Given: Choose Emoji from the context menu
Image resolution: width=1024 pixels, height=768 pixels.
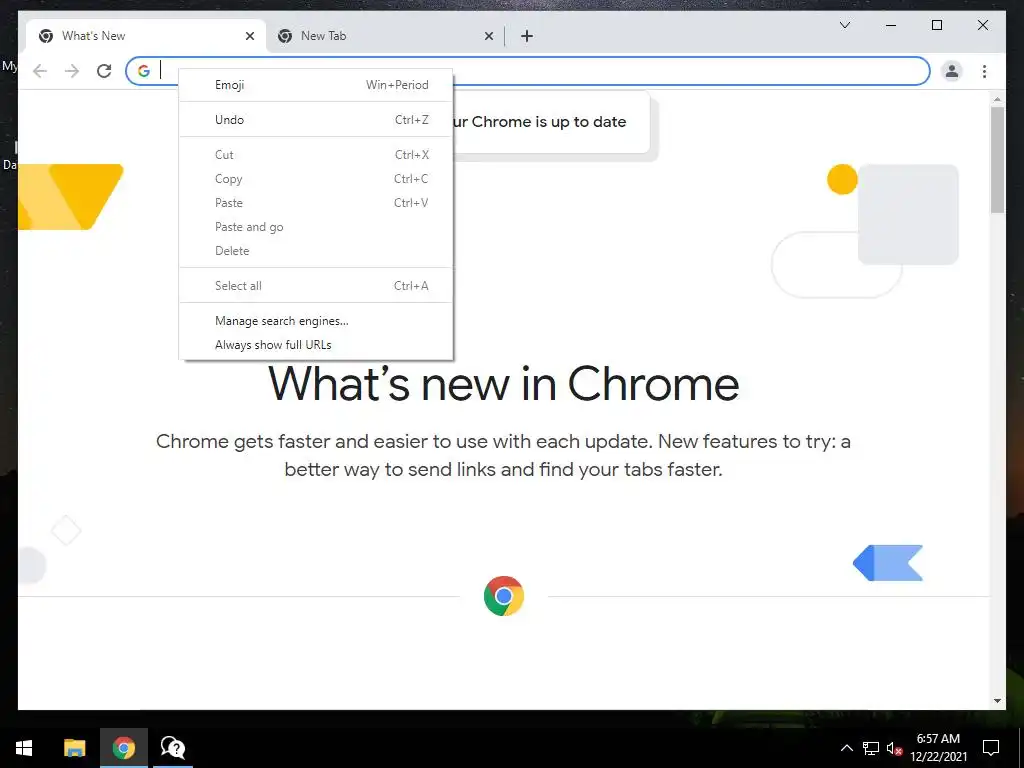Looking at the screenshot, I should pos(315,85).
